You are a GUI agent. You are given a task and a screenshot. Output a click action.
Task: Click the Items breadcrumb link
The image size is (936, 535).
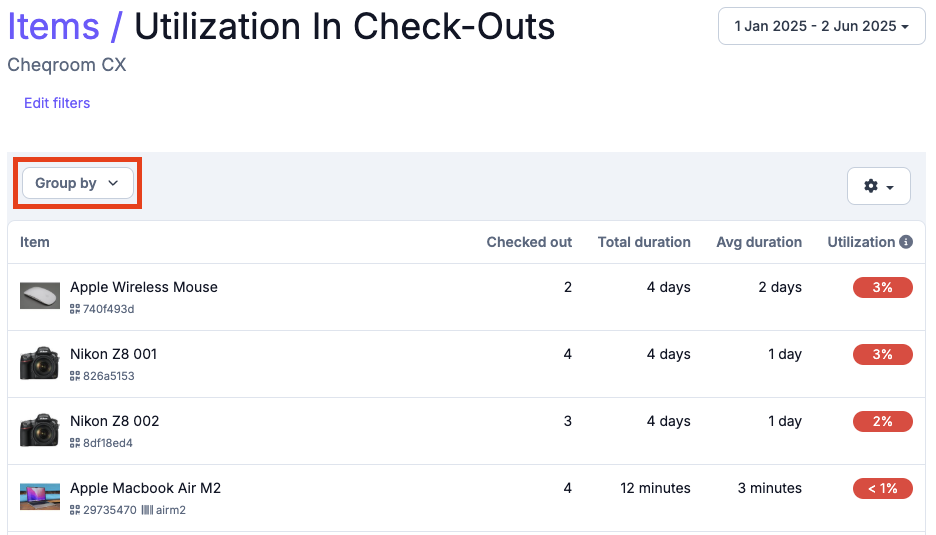(54, 26)
